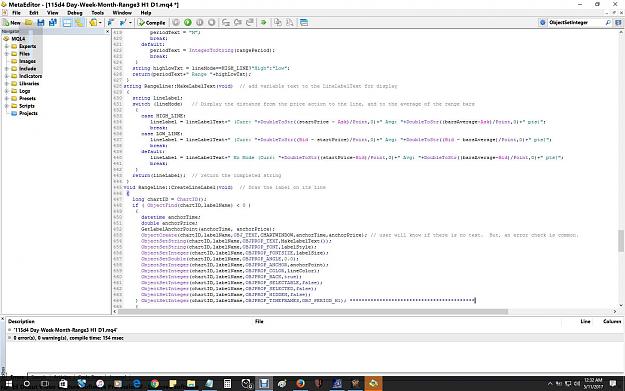
Task: Click the grey circle icon right of Compile
Action: 176,23
